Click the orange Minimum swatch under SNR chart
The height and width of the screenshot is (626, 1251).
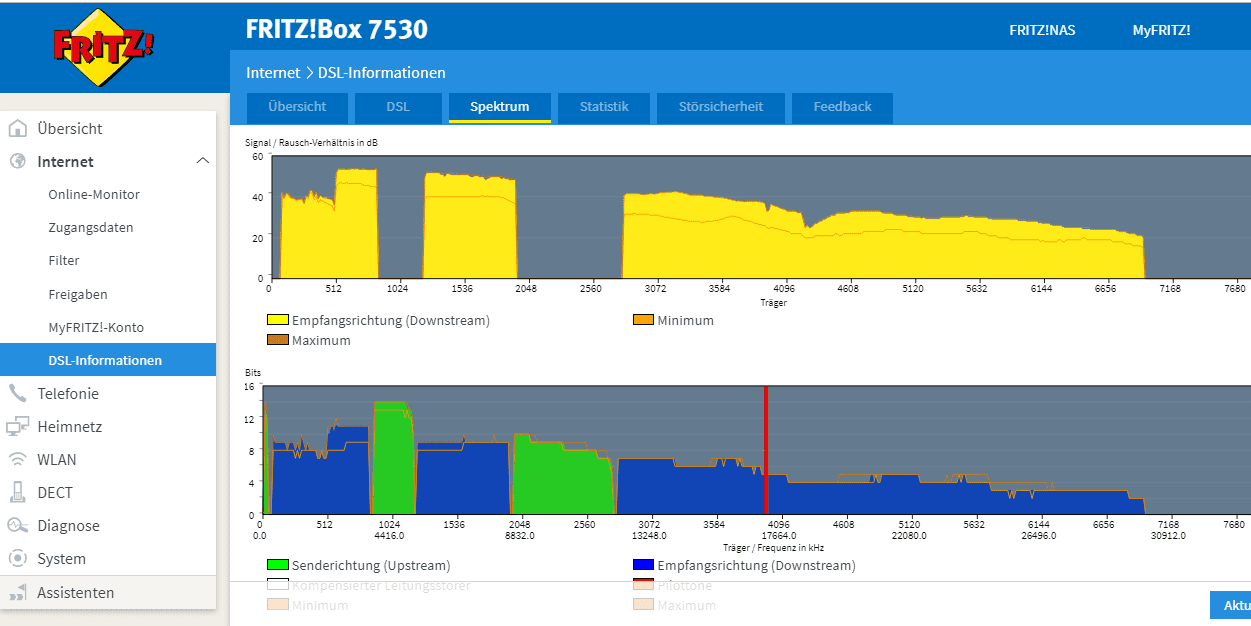(643, 321)
